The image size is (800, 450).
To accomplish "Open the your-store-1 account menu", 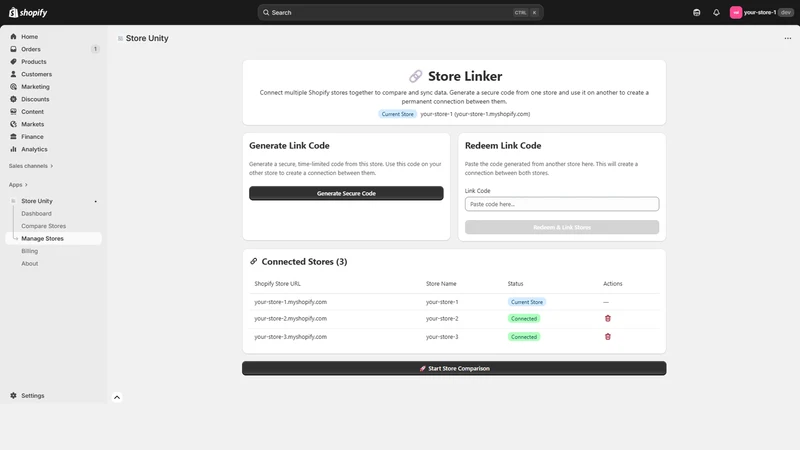I will pyautogui.click(x=761, y=12).
